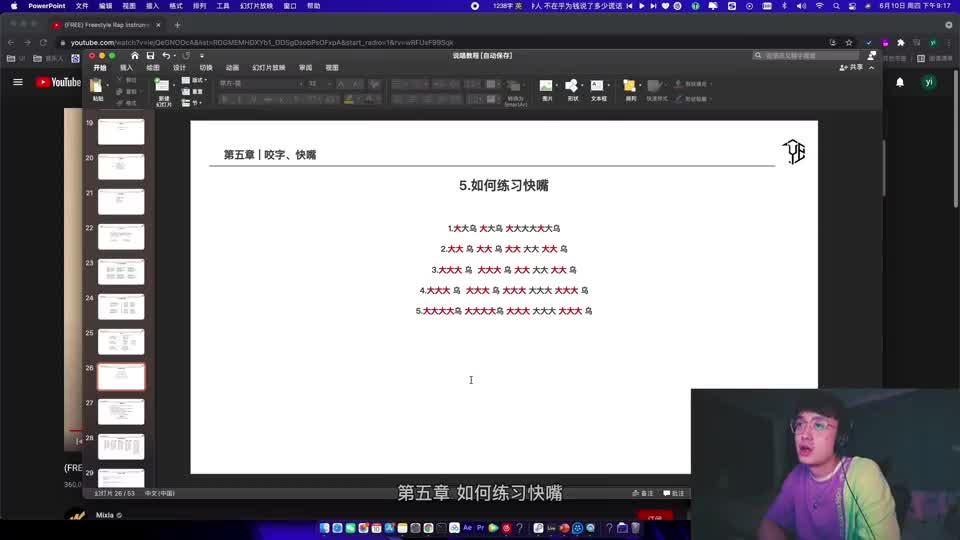Screen dimensions: 960x540
Task: Open the 动画 ribbon tab
Action: [232, 68]
